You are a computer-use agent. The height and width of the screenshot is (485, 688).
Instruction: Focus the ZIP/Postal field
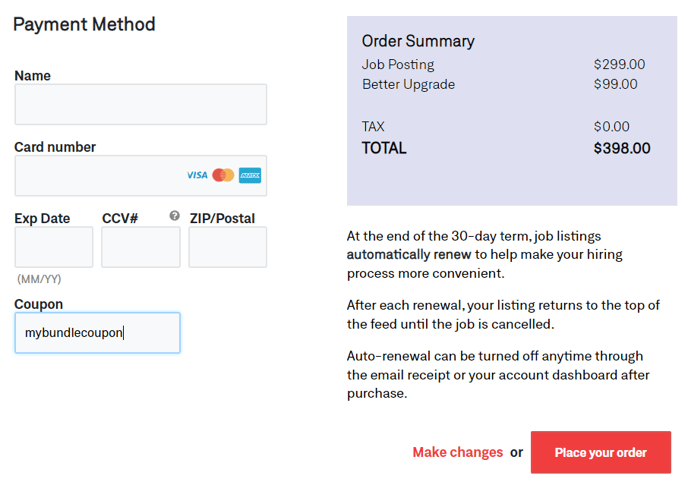pyautogui.click(x=228, y=247)
